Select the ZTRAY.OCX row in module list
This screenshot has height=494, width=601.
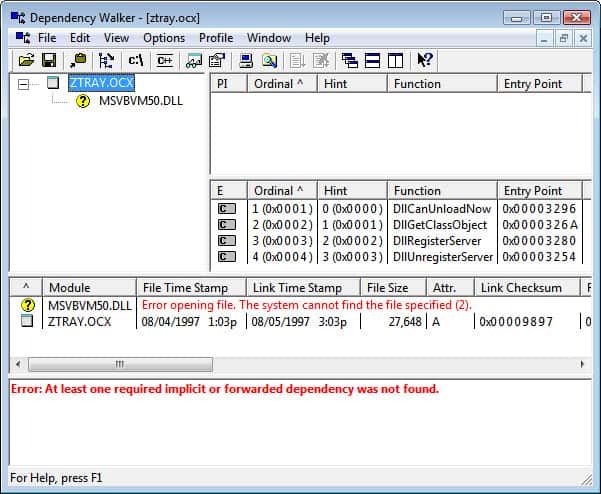coord(79,321)
